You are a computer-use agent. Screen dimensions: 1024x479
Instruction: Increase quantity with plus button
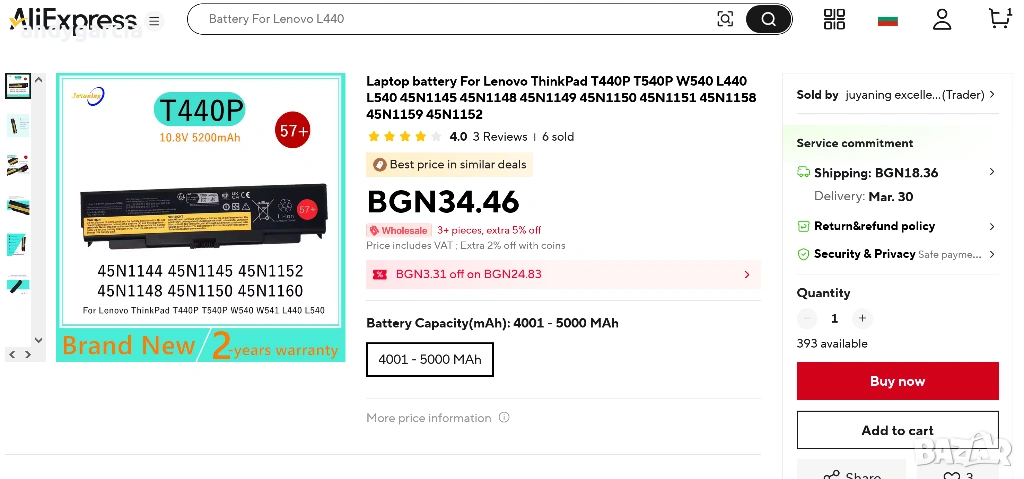862,319
